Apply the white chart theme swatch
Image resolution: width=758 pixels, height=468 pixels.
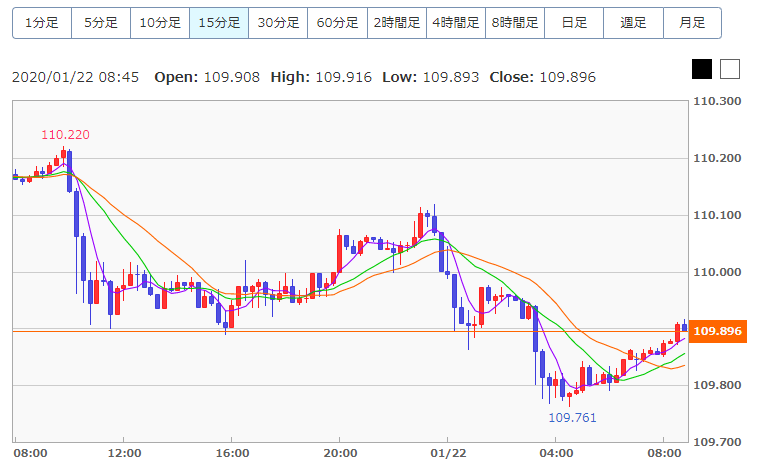730,69
